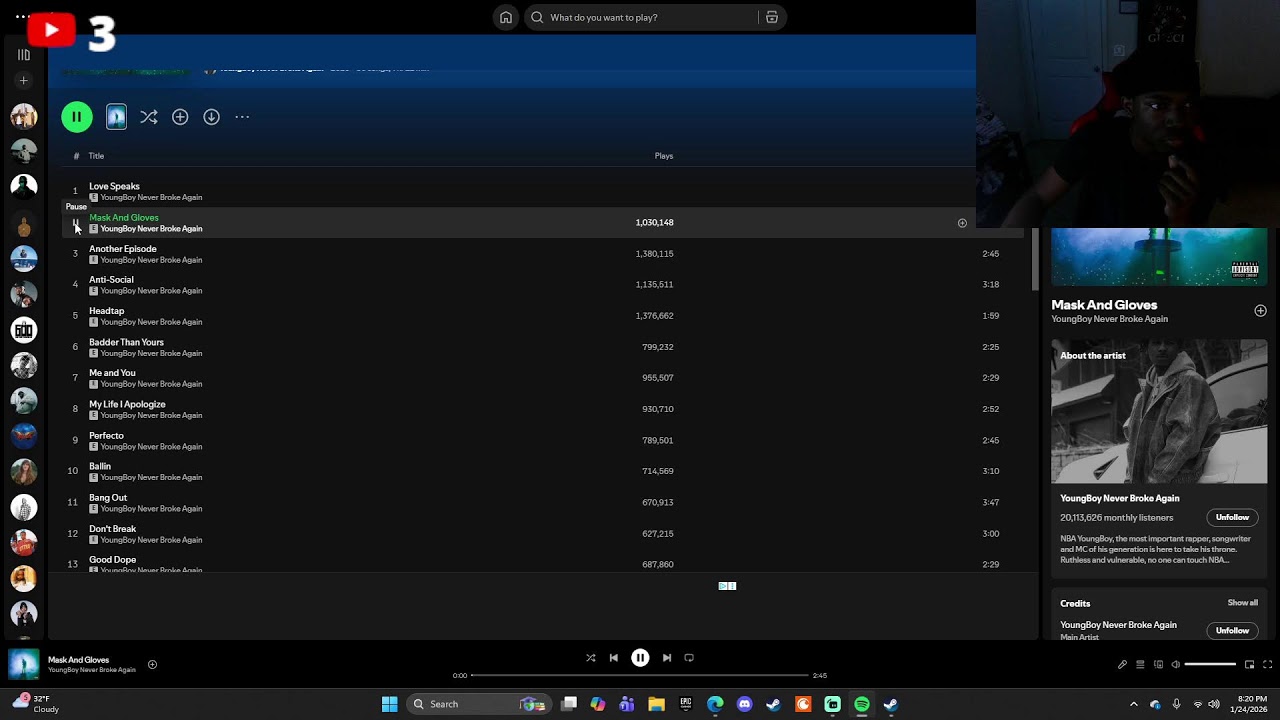1280x720 pixels.
Task: Pause the Mask And Gloves track row
Action: (x=75, y=223)
